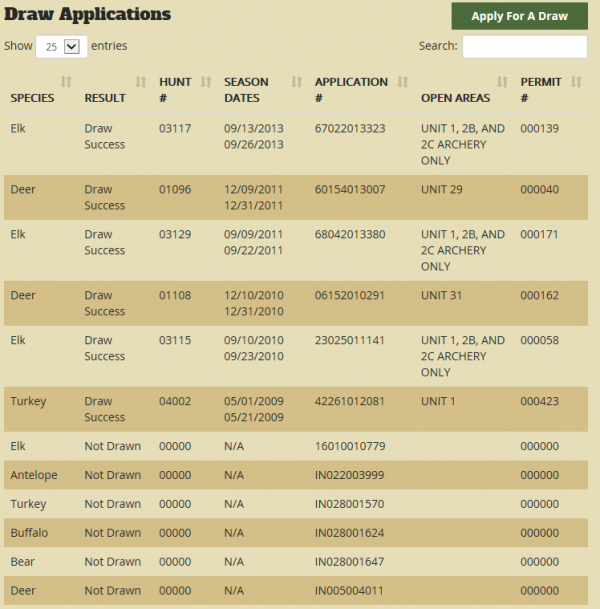Focus the Search input field
Screen dimensions: 600x609
click(x=524, y=46)
